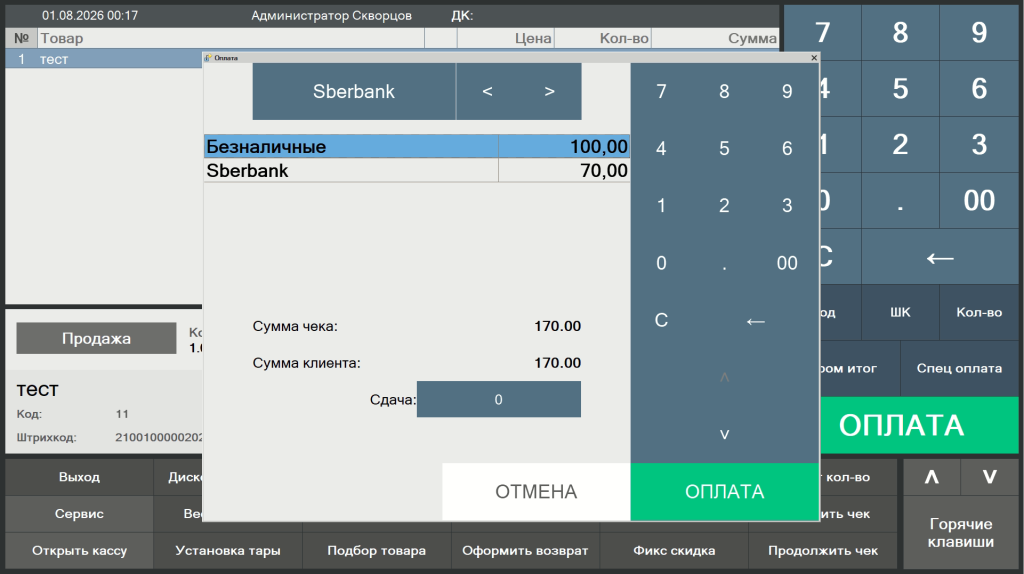Tap digit 8 on main window keypad
This screenshot has height=574, width=1024.
point(901,32)
